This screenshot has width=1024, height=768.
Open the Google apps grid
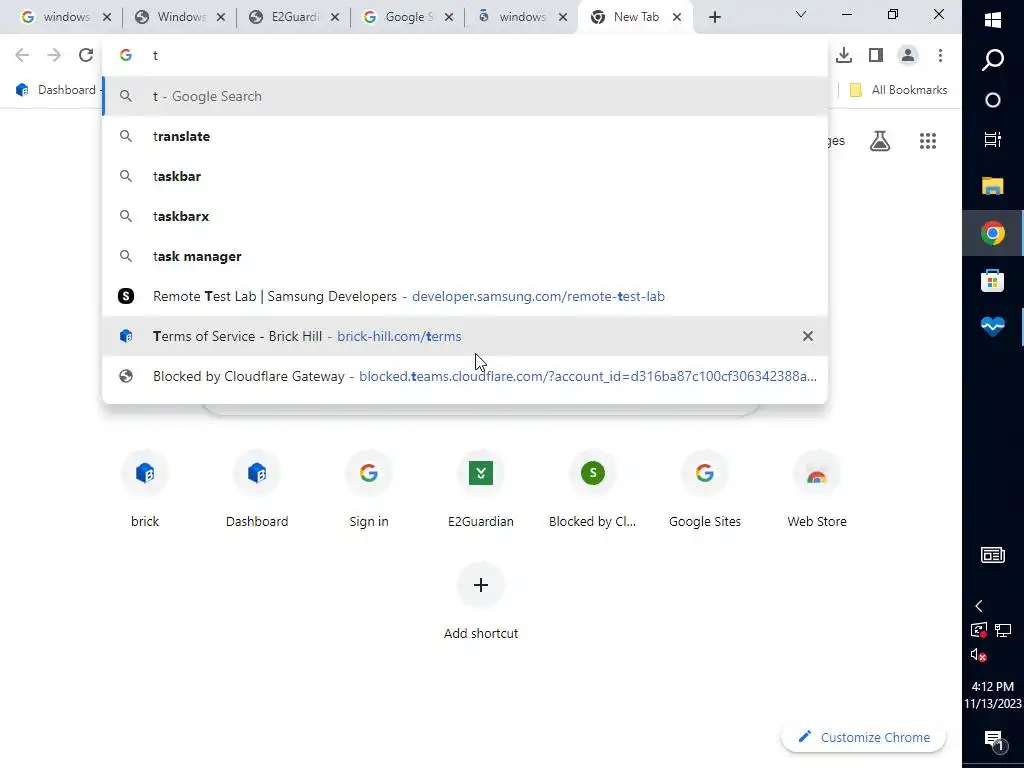pos(928,141)
